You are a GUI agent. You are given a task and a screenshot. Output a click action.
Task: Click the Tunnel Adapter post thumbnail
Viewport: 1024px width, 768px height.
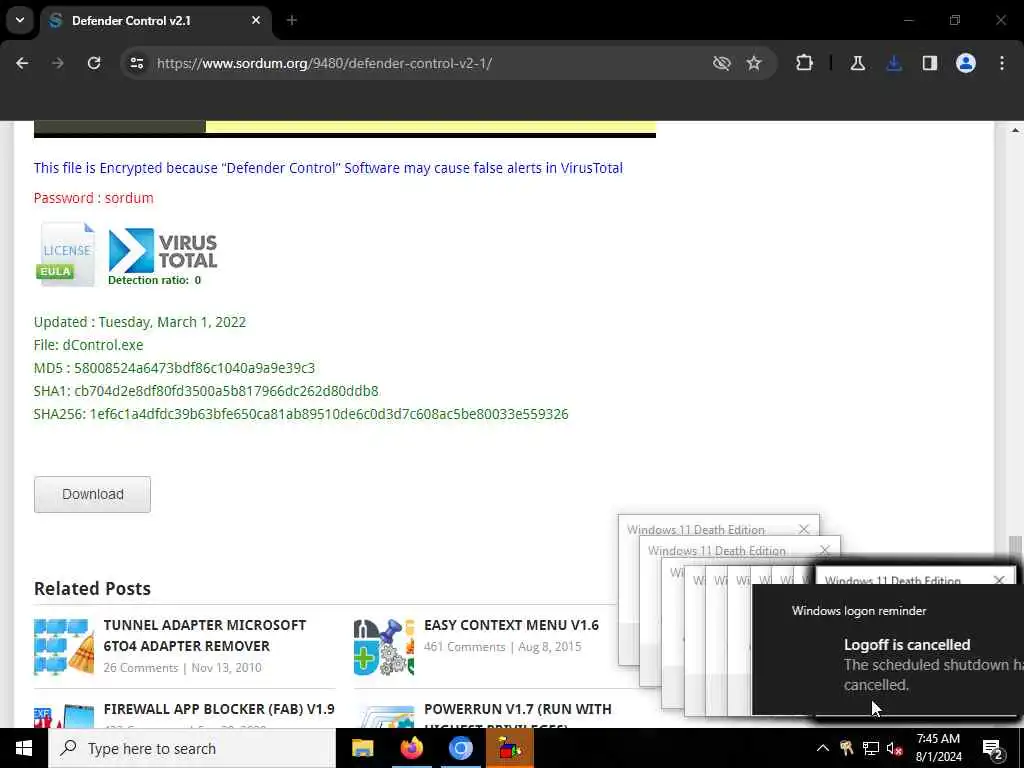point(64,647)
